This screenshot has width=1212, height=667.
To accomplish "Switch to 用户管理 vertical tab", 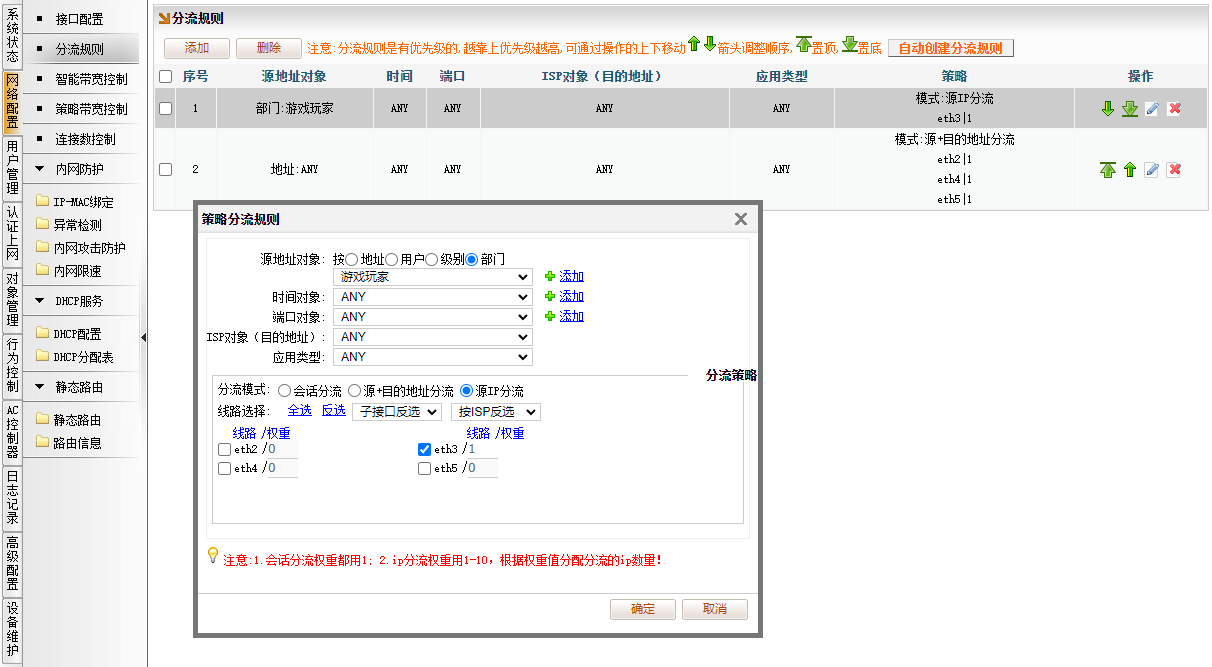I will [12, 167].
